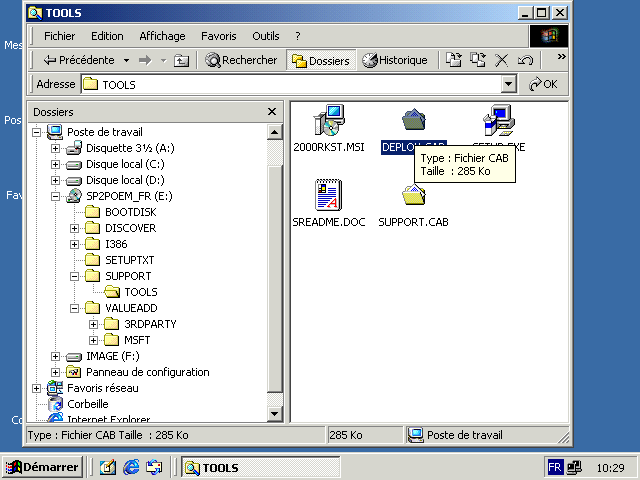Screen dimensions: 640x480
Task: Click the Delete (X) toolbar icon
Action: tap(502, 60)
